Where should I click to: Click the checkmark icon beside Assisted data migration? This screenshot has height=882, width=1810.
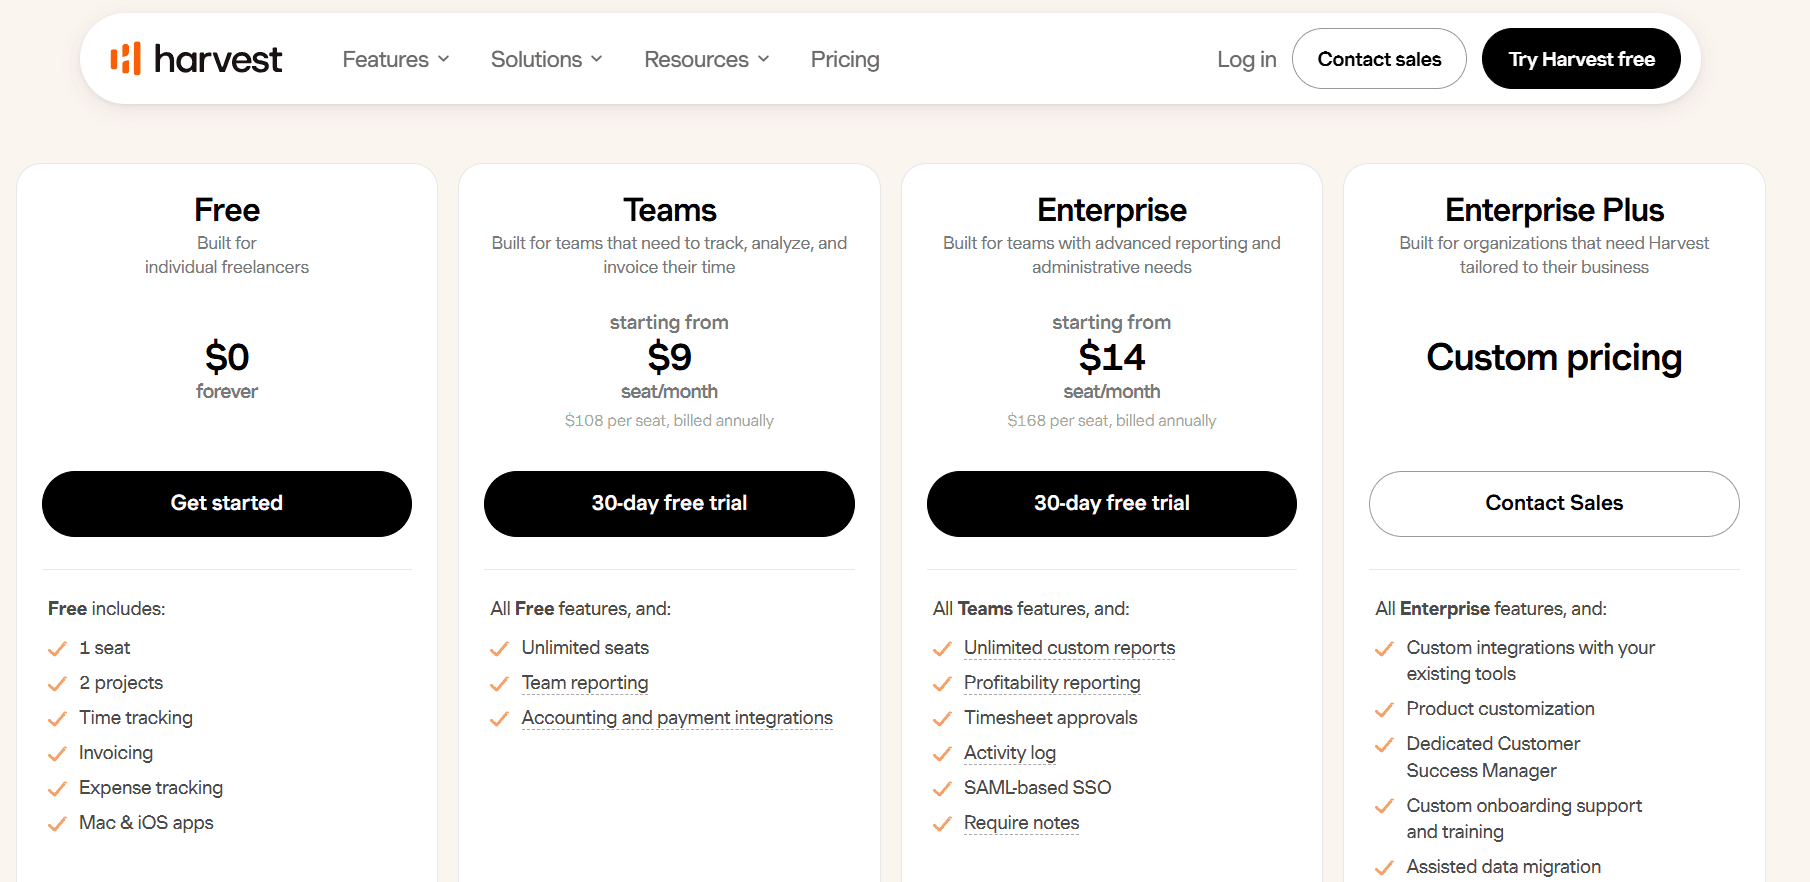pos(1384,868)
